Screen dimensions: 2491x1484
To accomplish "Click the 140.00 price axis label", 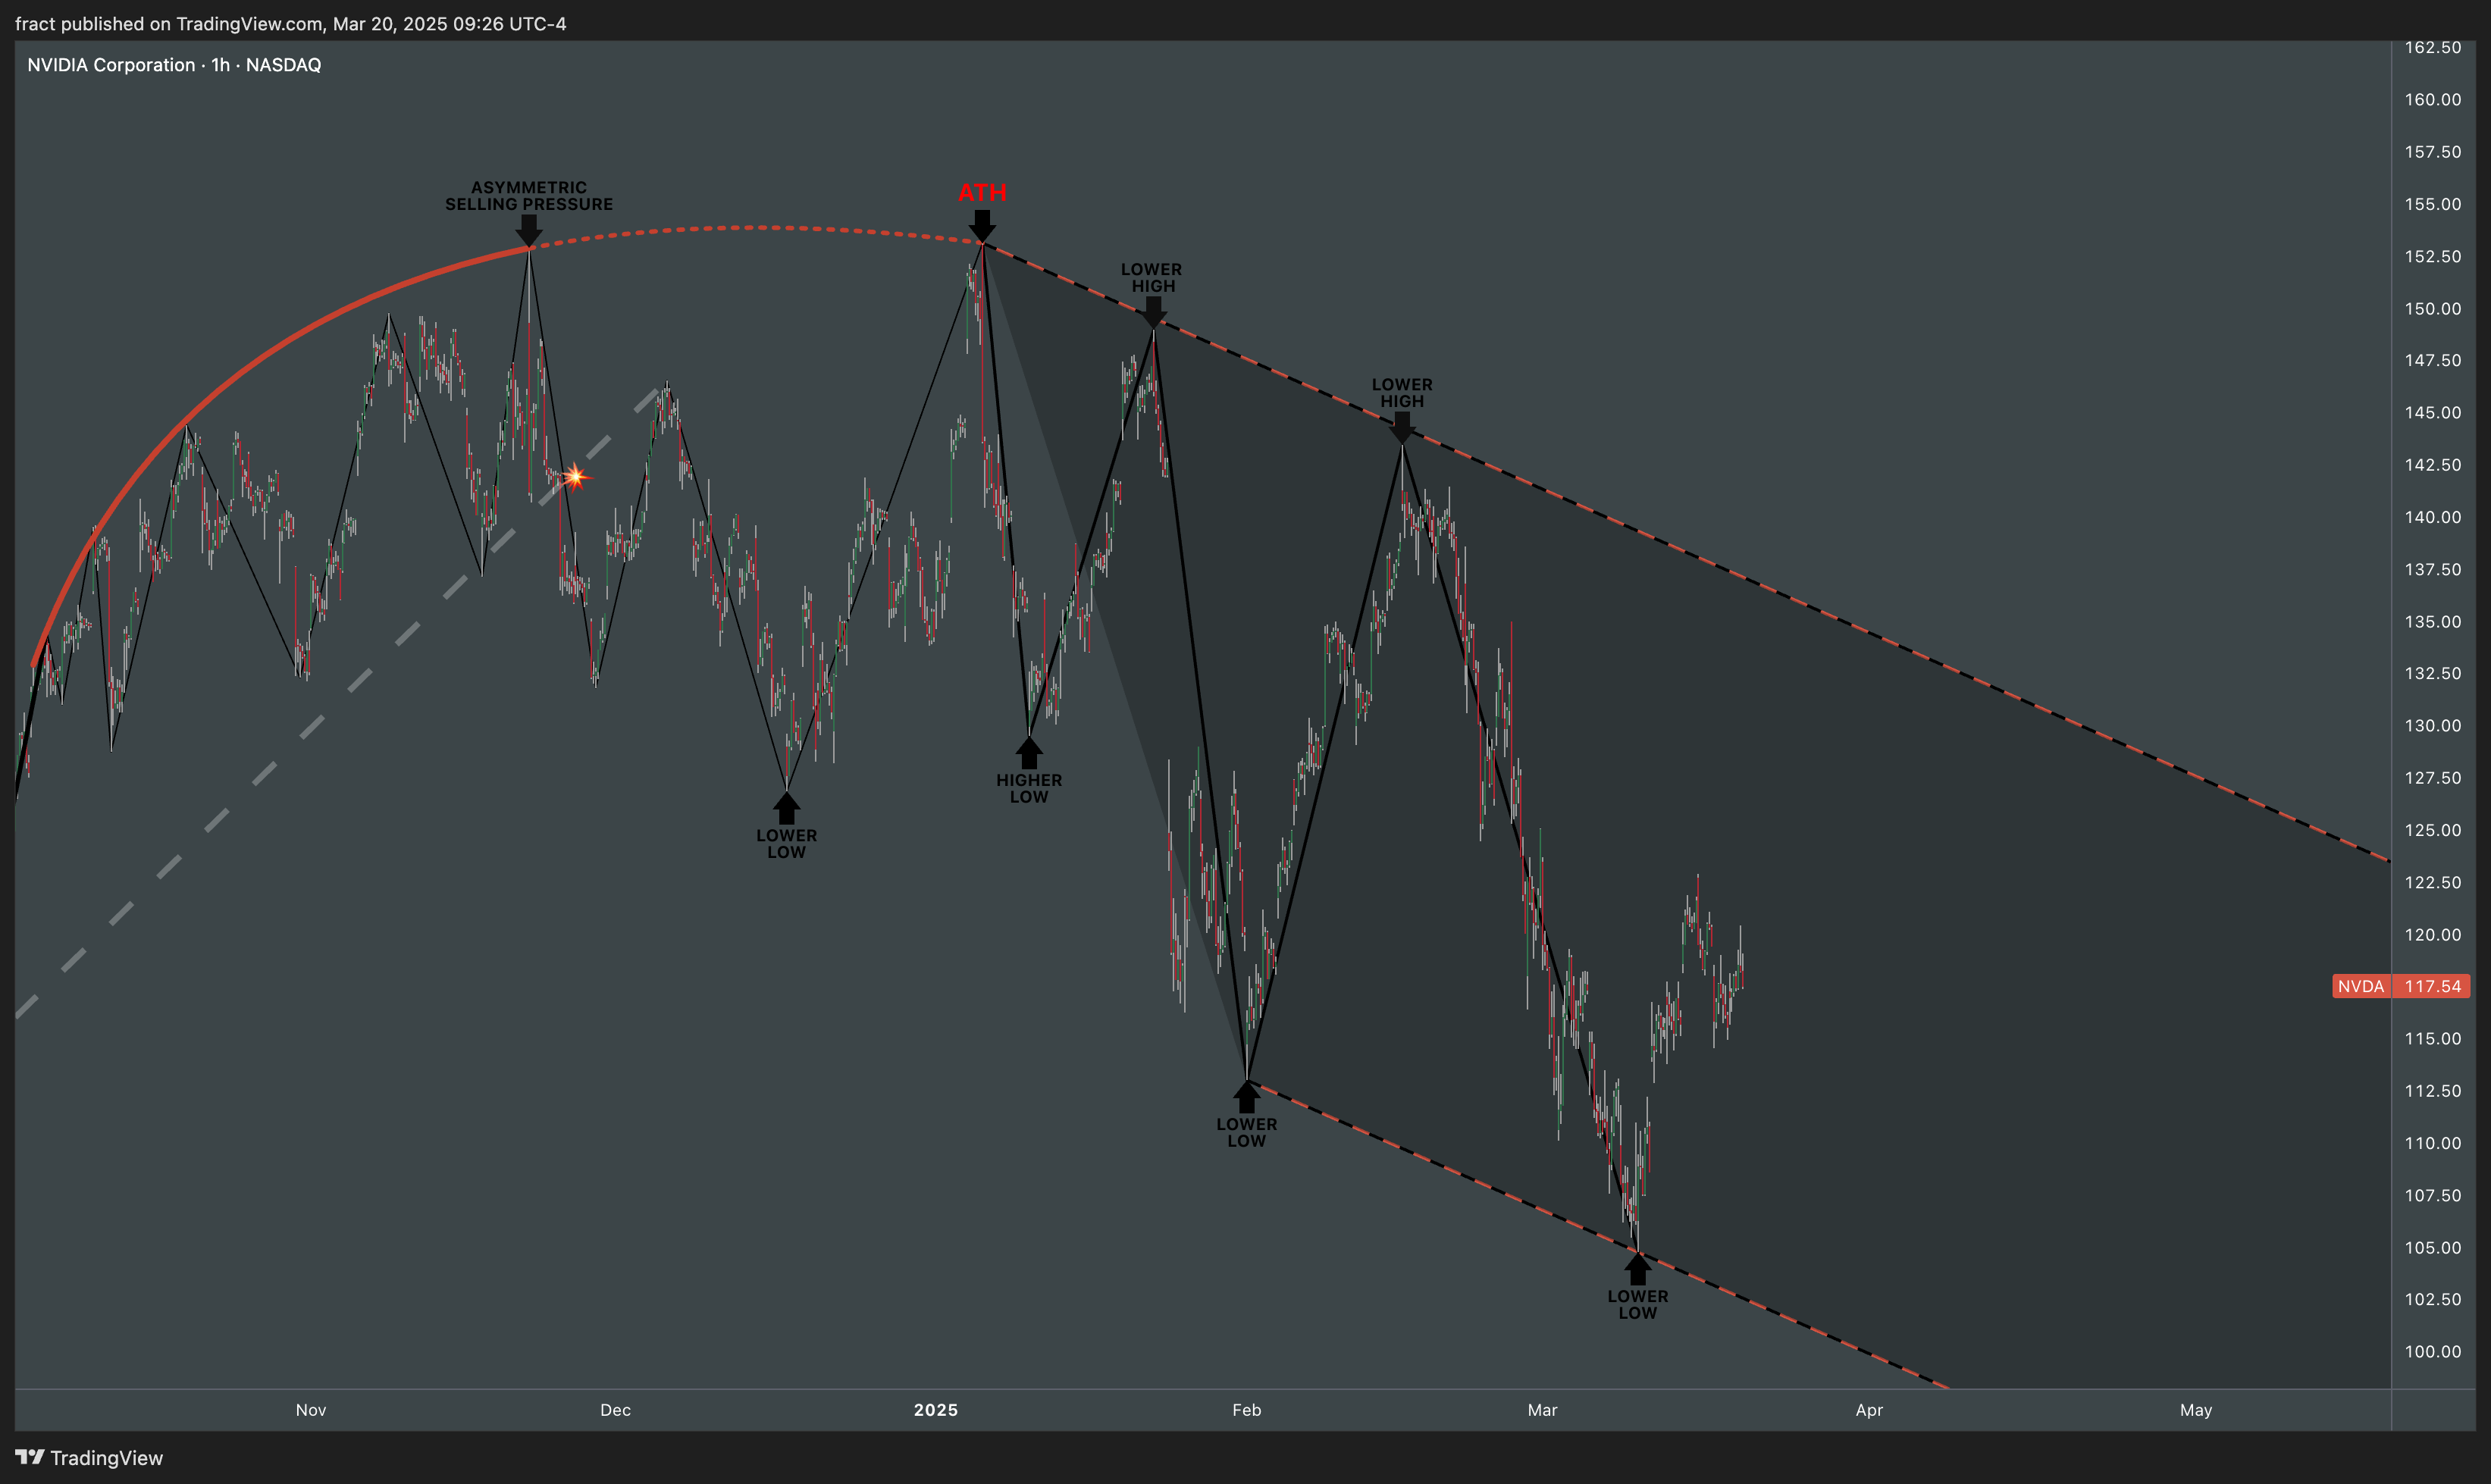I will (2432, 517).
